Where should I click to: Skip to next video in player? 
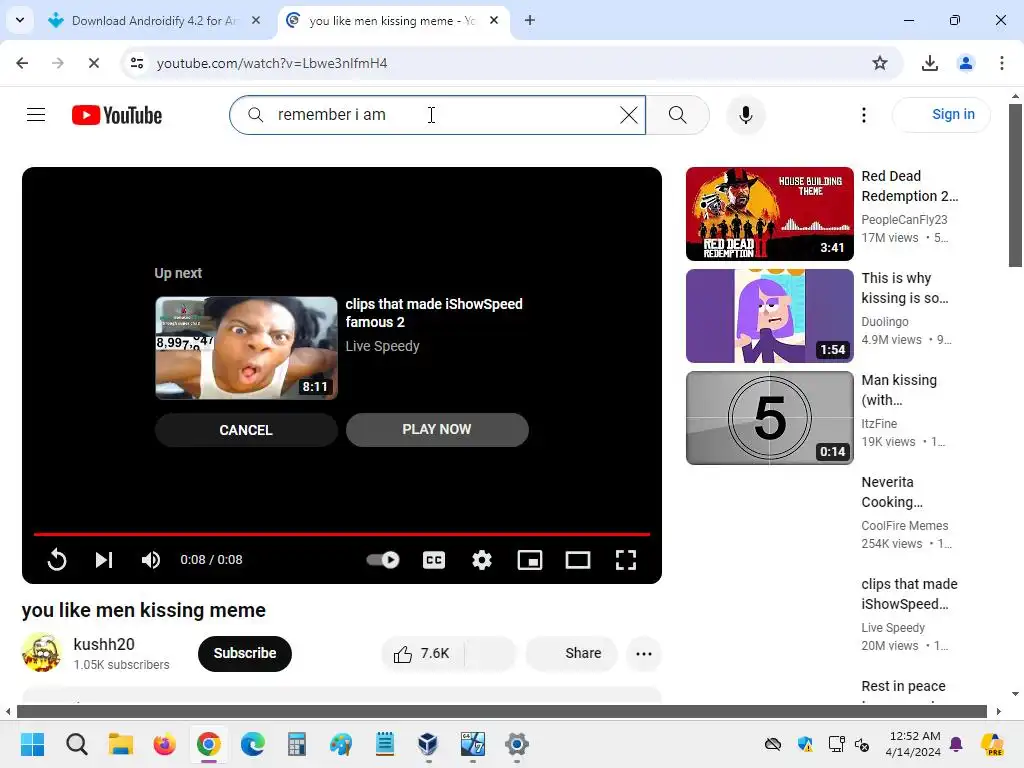click(x=104, y=560)
